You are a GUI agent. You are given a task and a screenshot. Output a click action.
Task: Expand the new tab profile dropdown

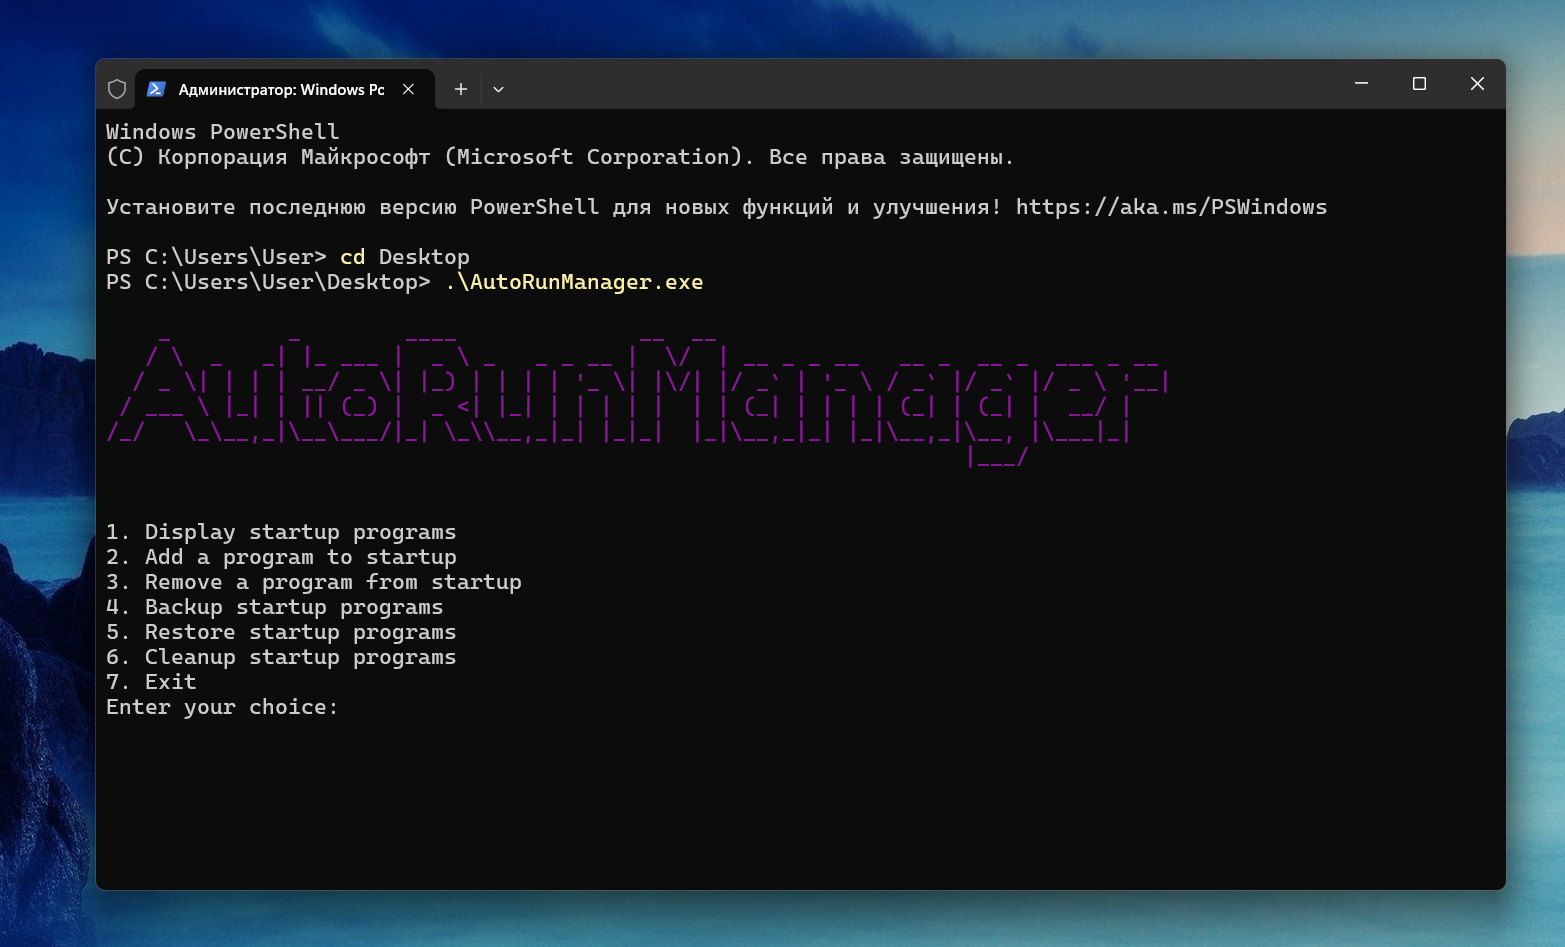pyautogui.click(x=498, y=89)
